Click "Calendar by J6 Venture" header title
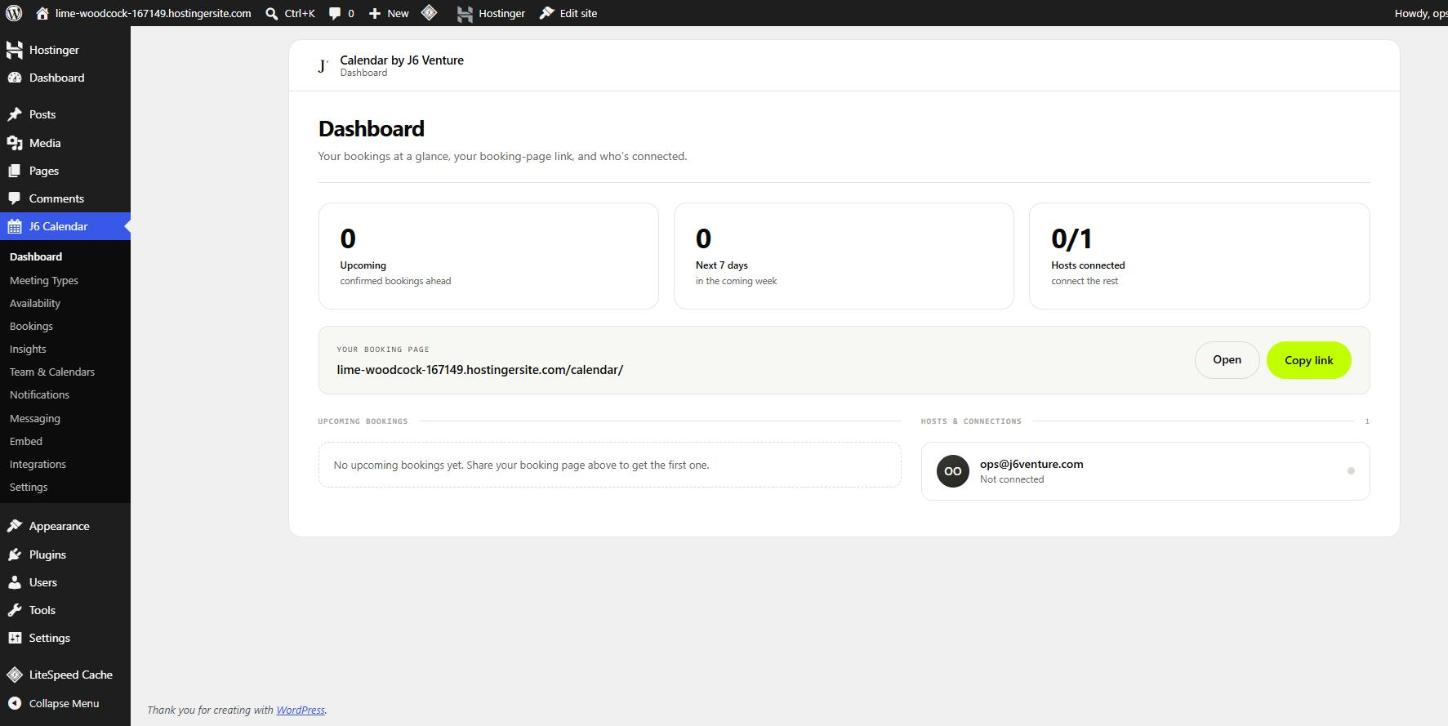The image size is (1448, 726). coord(402,60)
